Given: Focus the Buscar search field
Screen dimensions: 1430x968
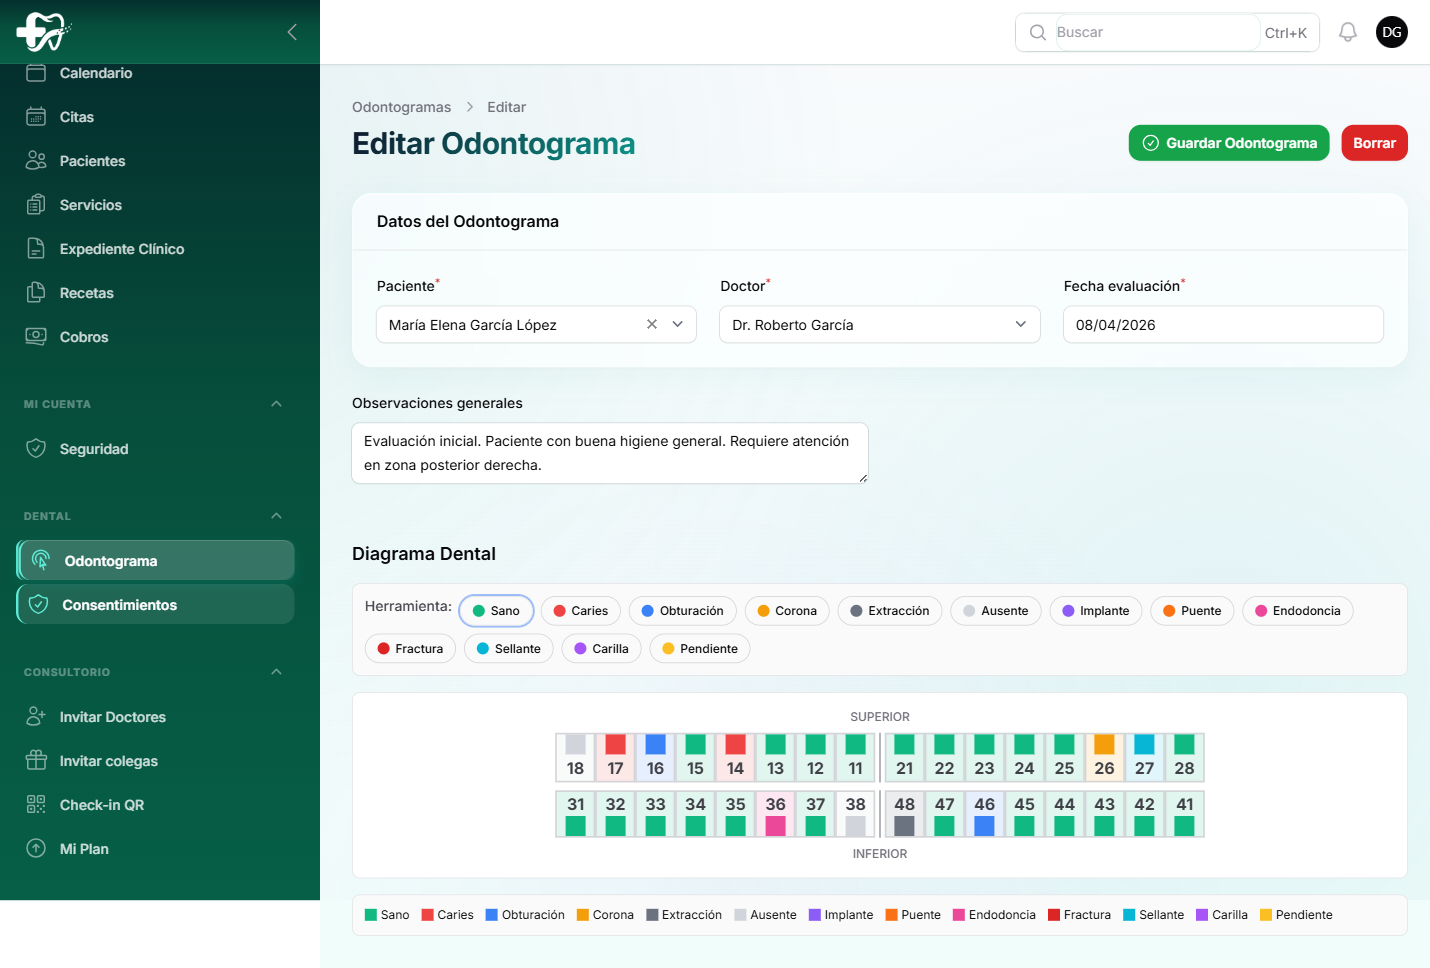Looking at the screenshot, I should (1158, 32).
